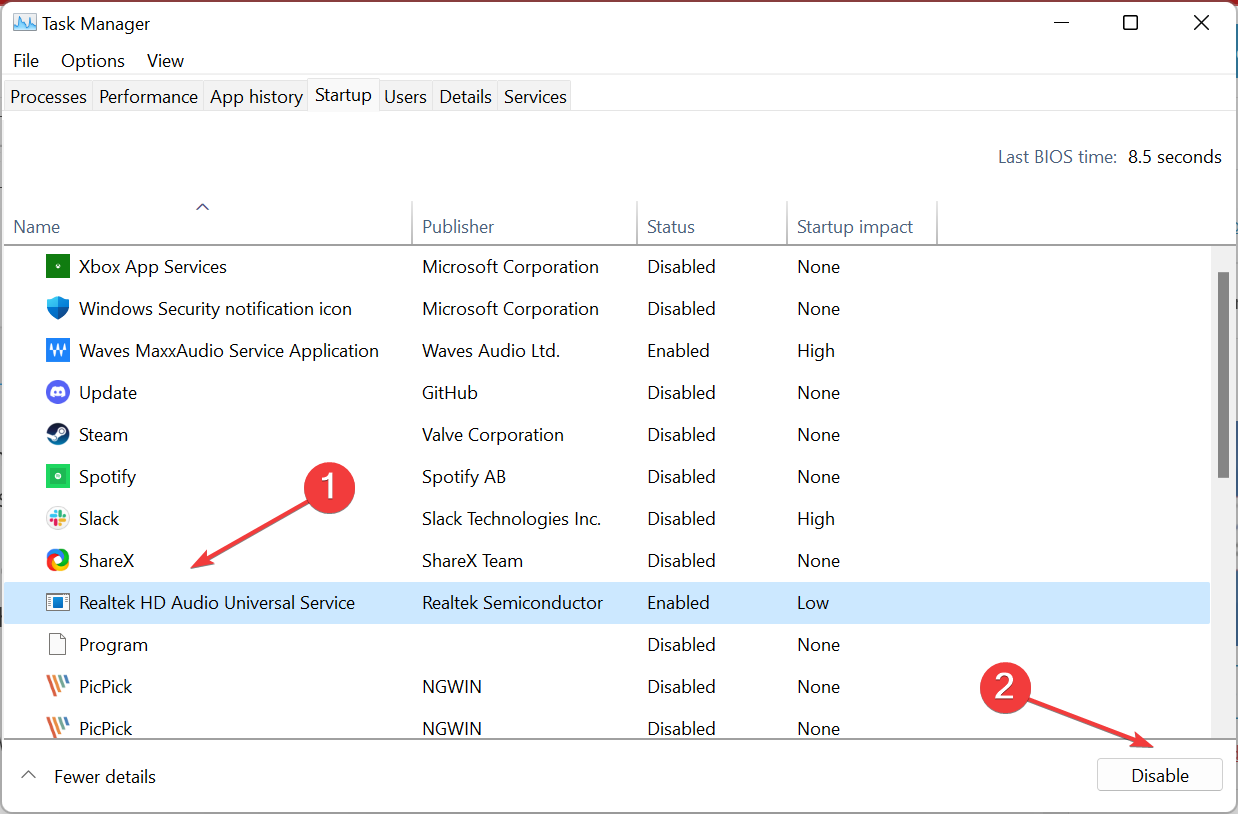Click the 8.5 seconds BIOS time value
This screenshot has width=1238, height=814.
pyautogui.click(x=1175, y=157)
